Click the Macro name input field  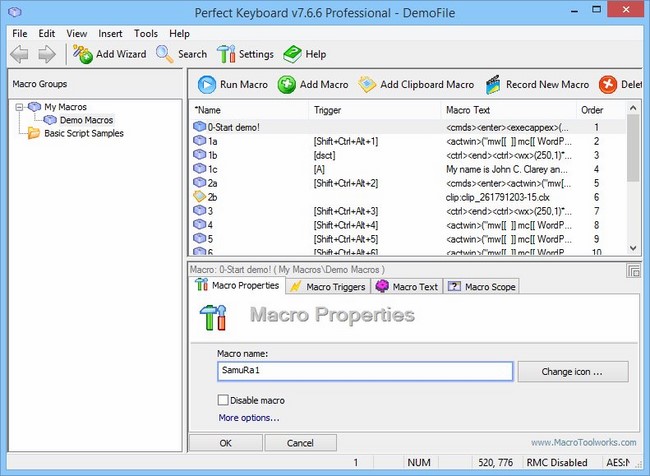pyautogui.click(x=364, y=371)
